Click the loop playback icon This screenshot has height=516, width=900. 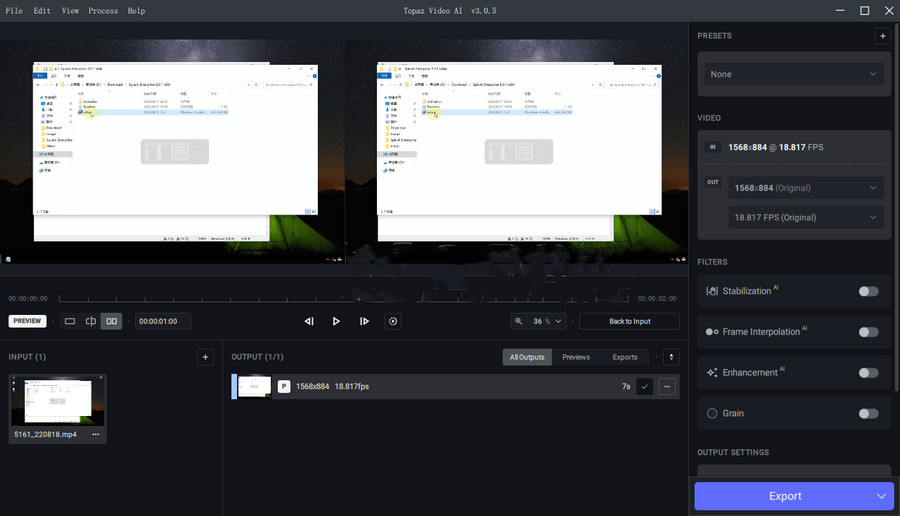pyautogui.click(x=393, y=321)
